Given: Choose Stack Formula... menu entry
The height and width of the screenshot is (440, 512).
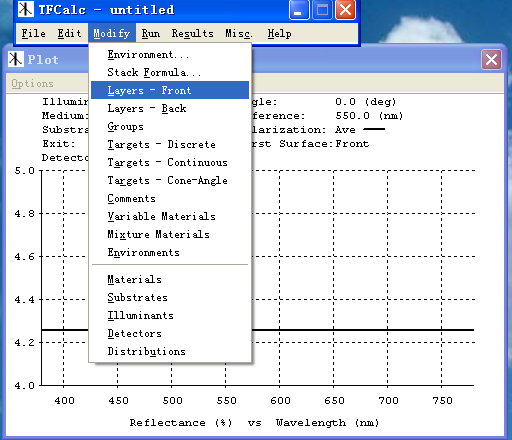Looking at the screenshot, I should pyautogui.click(x=170, y=72).
